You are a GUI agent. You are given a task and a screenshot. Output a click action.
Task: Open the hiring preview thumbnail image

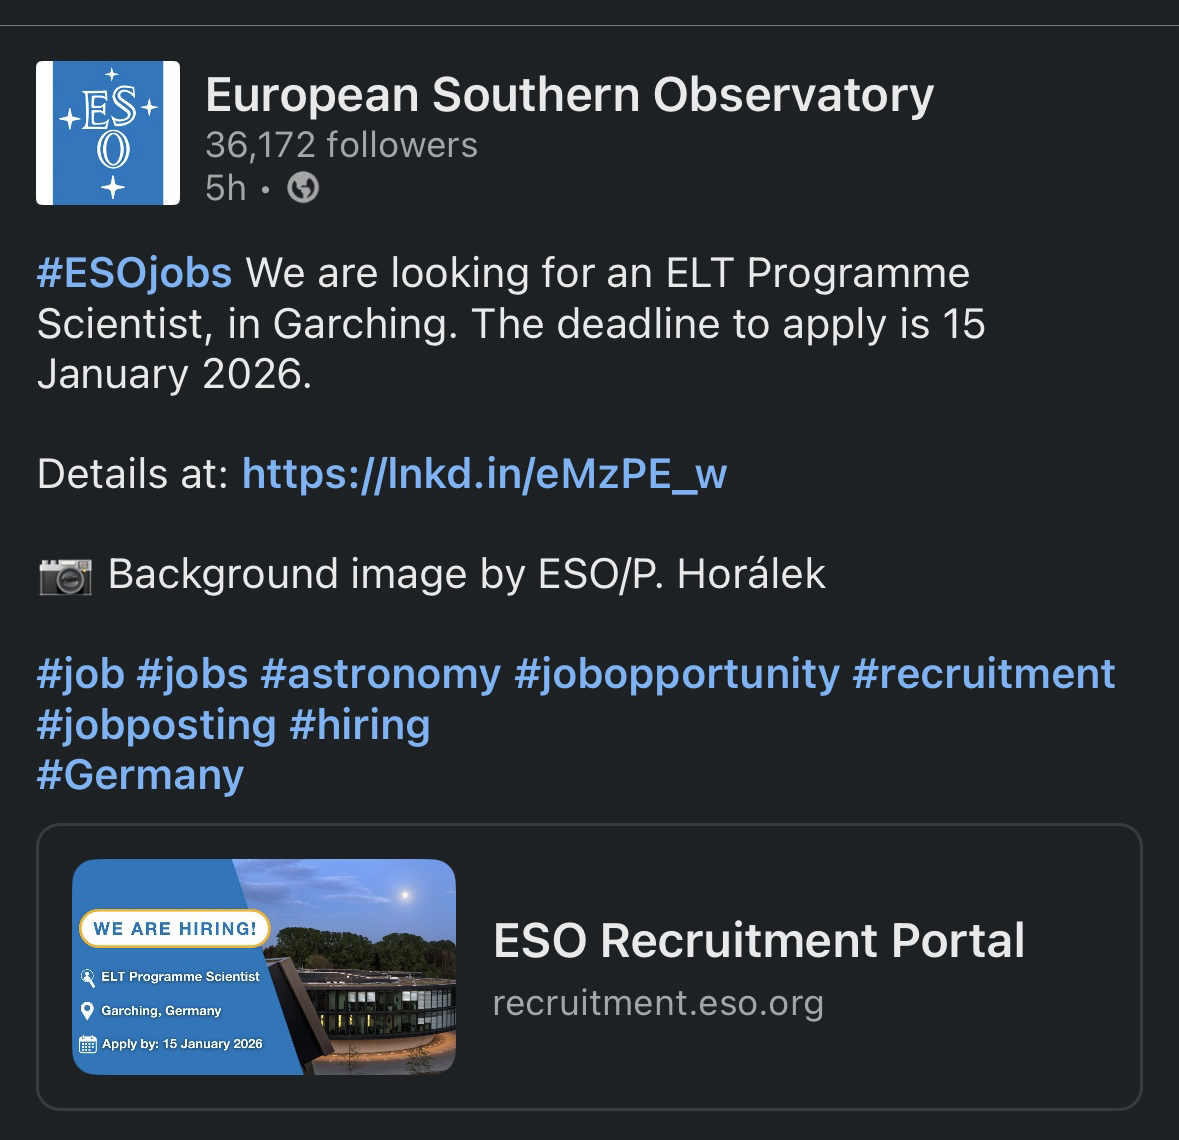(x=264, y=966)
